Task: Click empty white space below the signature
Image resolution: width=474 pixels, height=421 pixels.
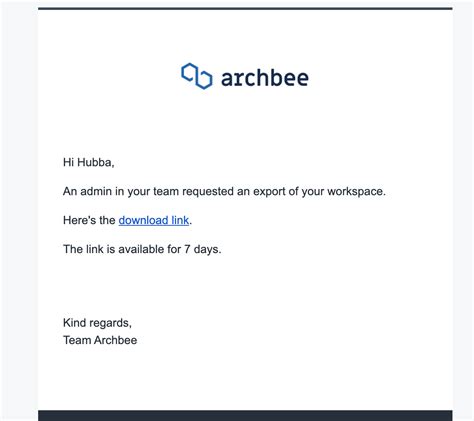Action: coord(245,378)
